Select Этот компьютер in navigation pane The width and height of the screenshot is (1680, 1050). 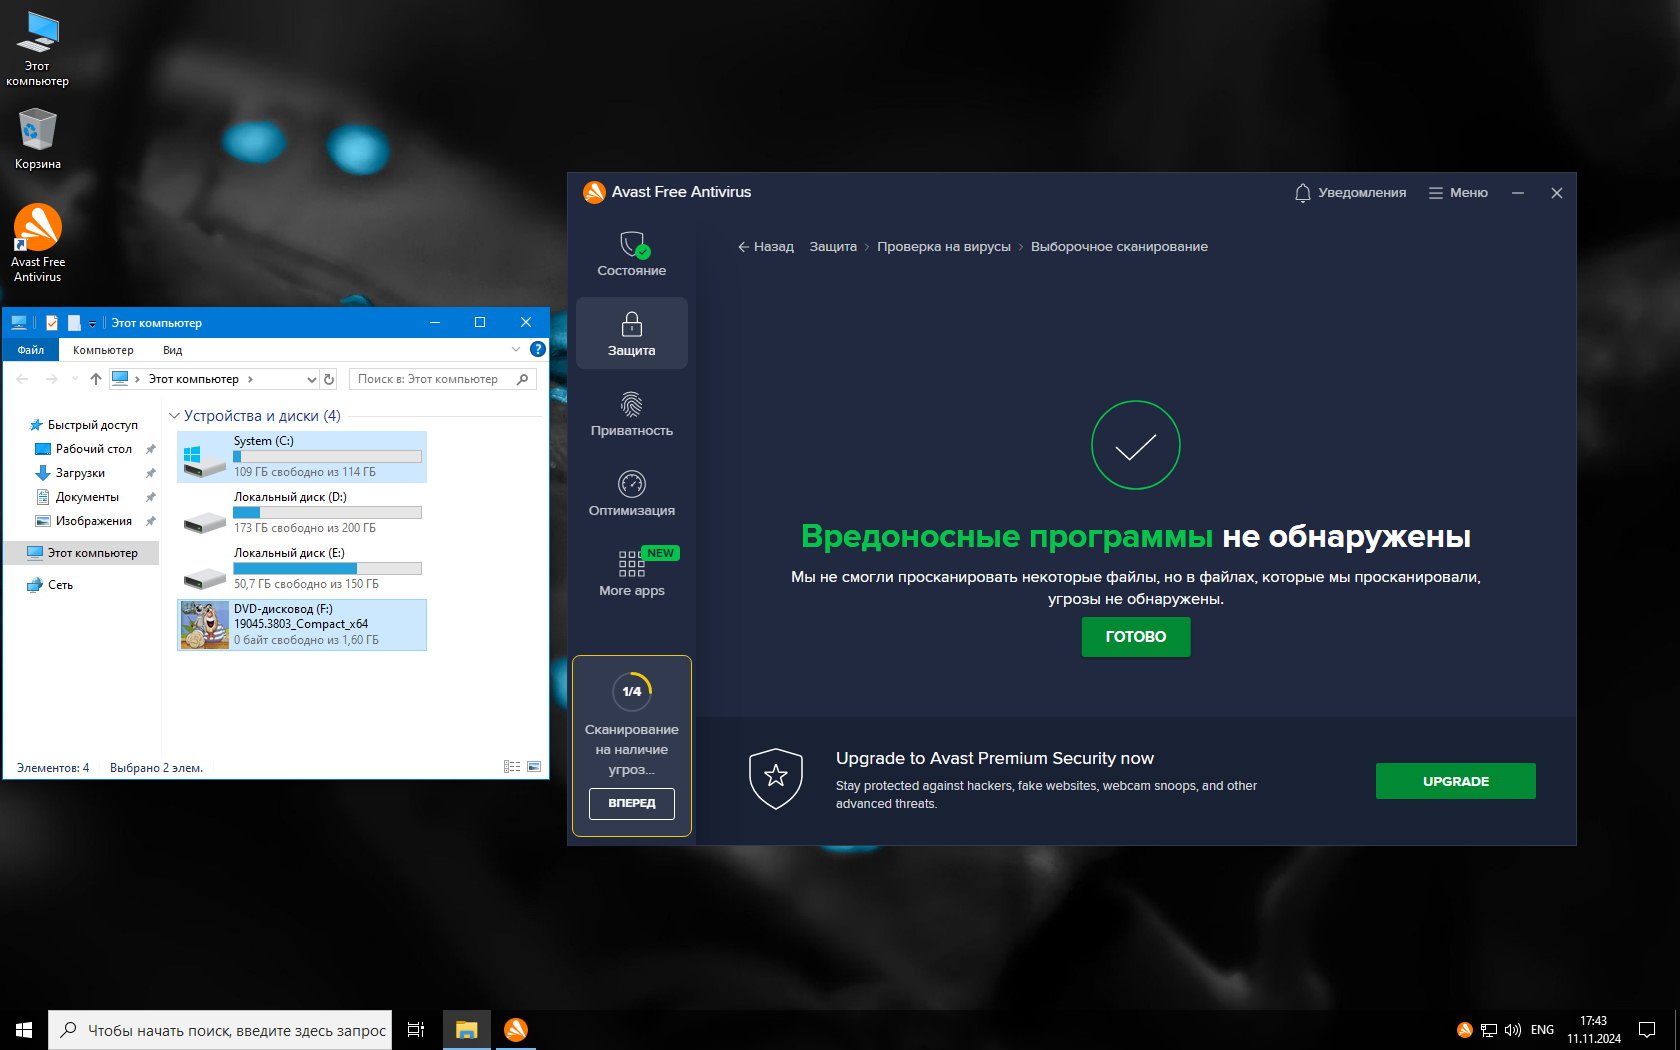82,553
